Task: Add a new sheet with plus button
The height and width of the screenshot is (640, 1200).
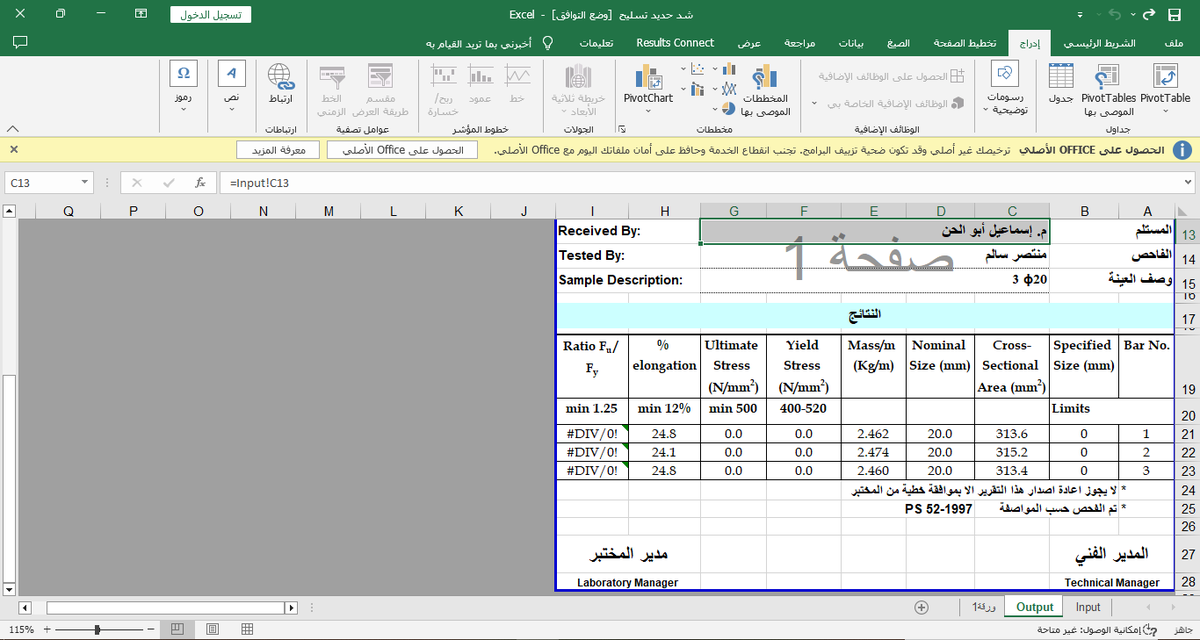Action: click(922, 607)
